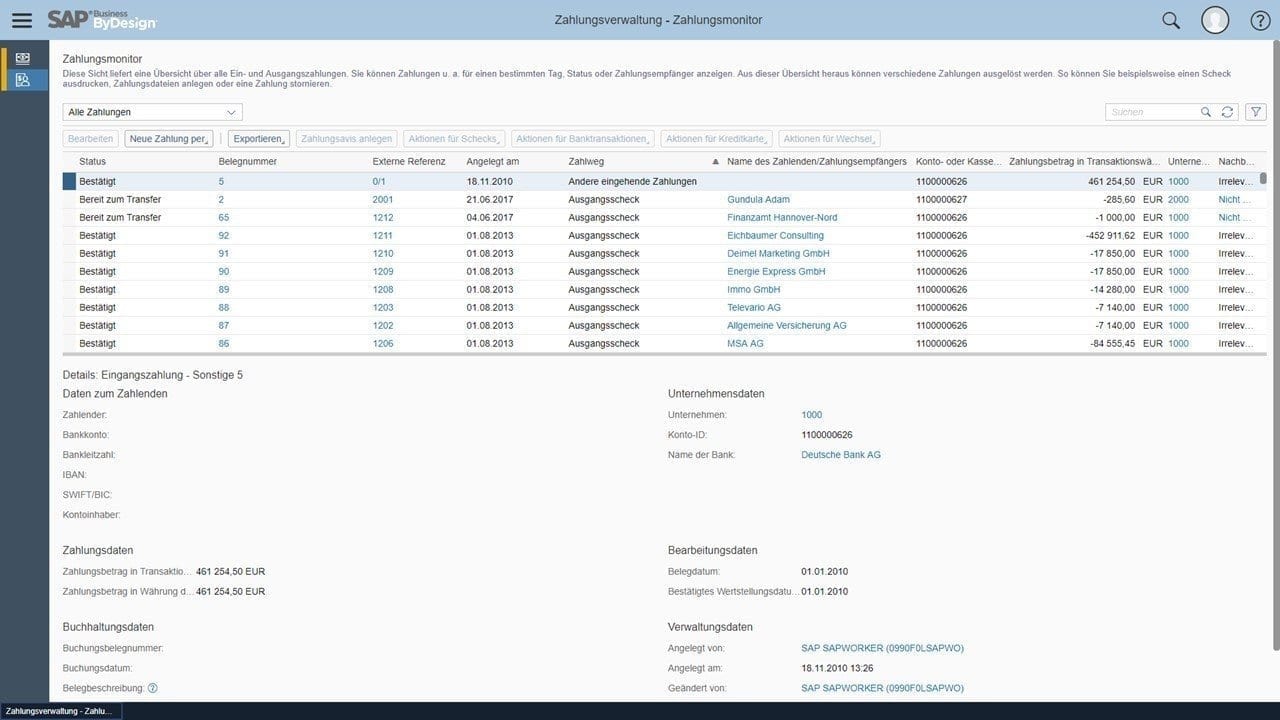Select the Zahlungsverwaltung taskbar tab
This screenshot has height=720, width=1280.
click(60, 711)
